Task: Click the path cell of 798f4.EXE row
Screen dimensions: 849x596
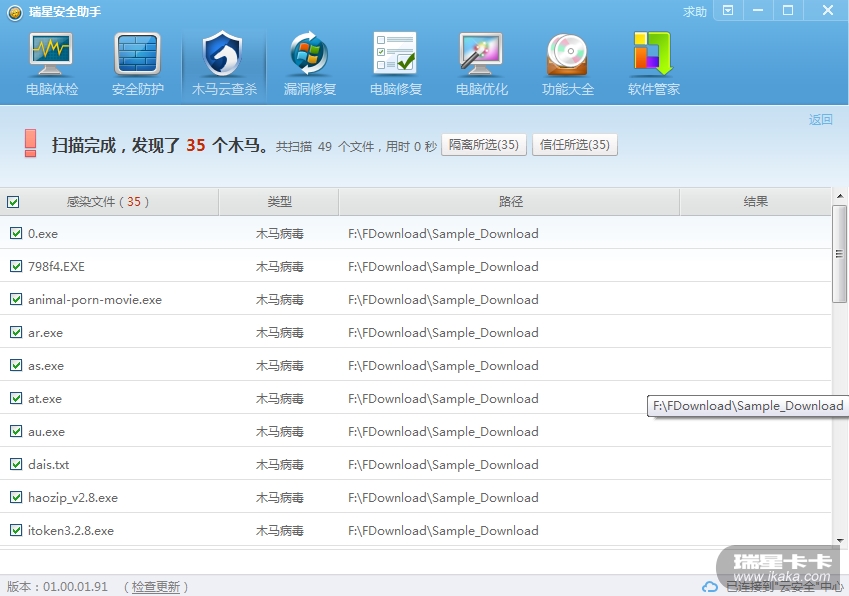Action: [x=443, y=267]
